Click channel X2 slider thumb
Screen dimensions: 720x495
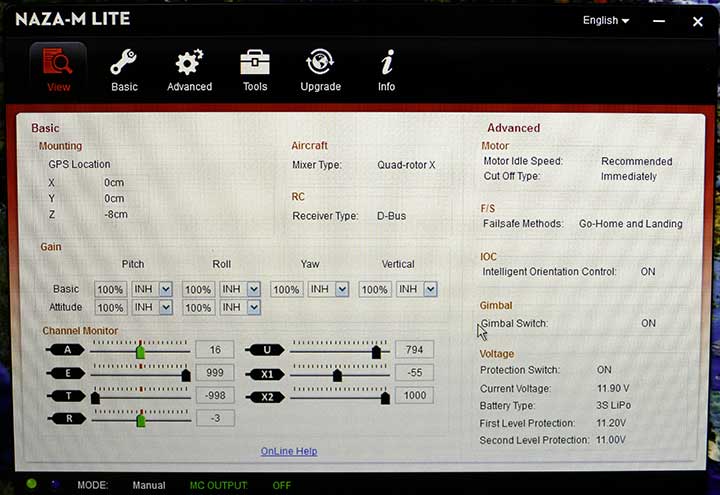point(385,398)
